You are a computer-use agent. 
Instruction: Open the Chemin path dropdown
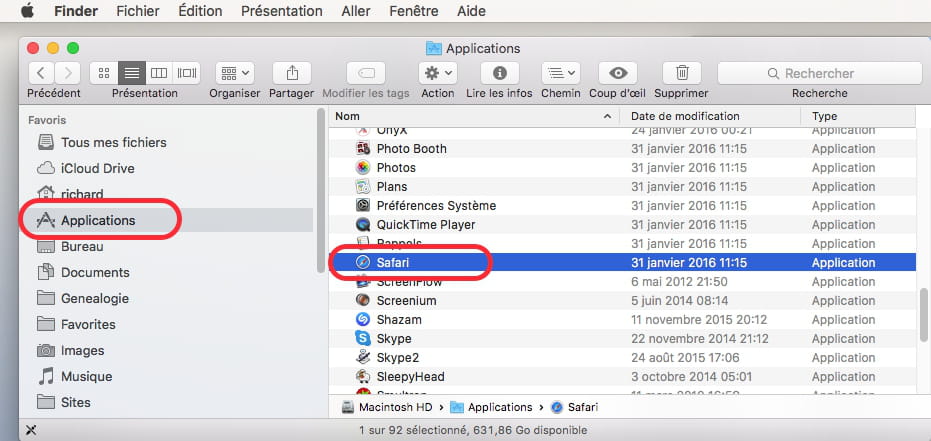click(560, 73)
